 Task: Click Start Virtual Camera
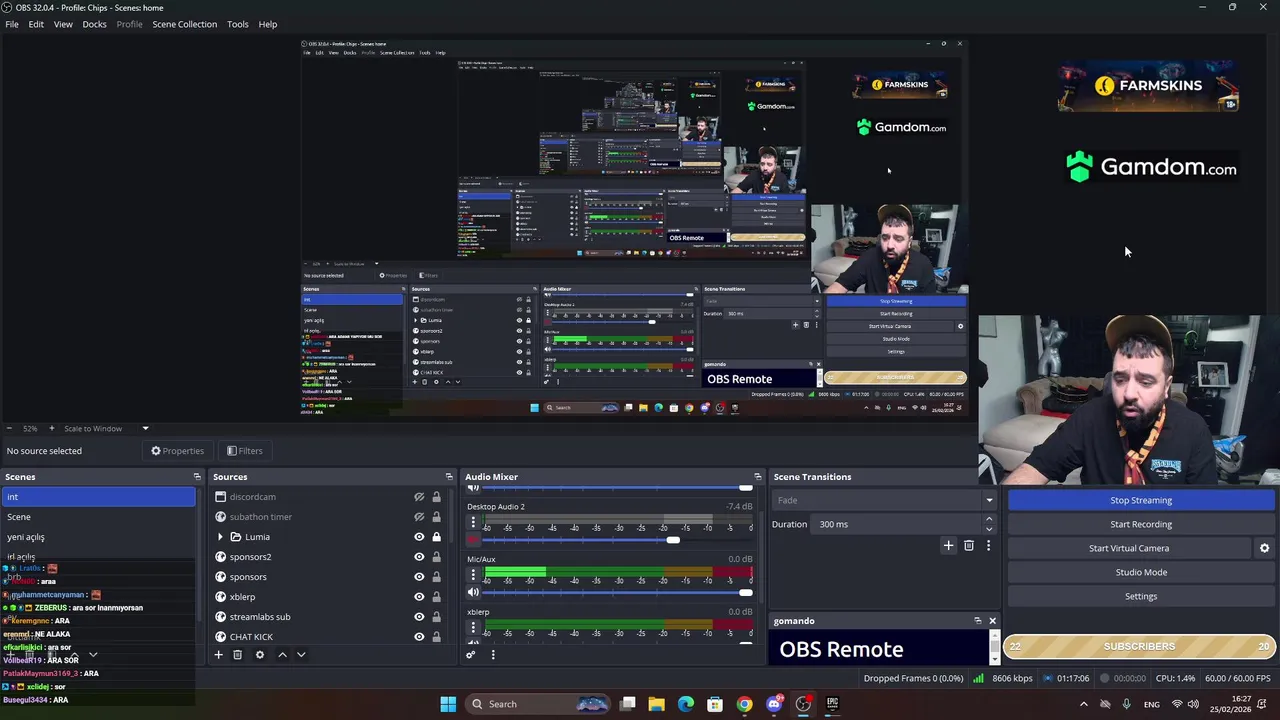1129,548
